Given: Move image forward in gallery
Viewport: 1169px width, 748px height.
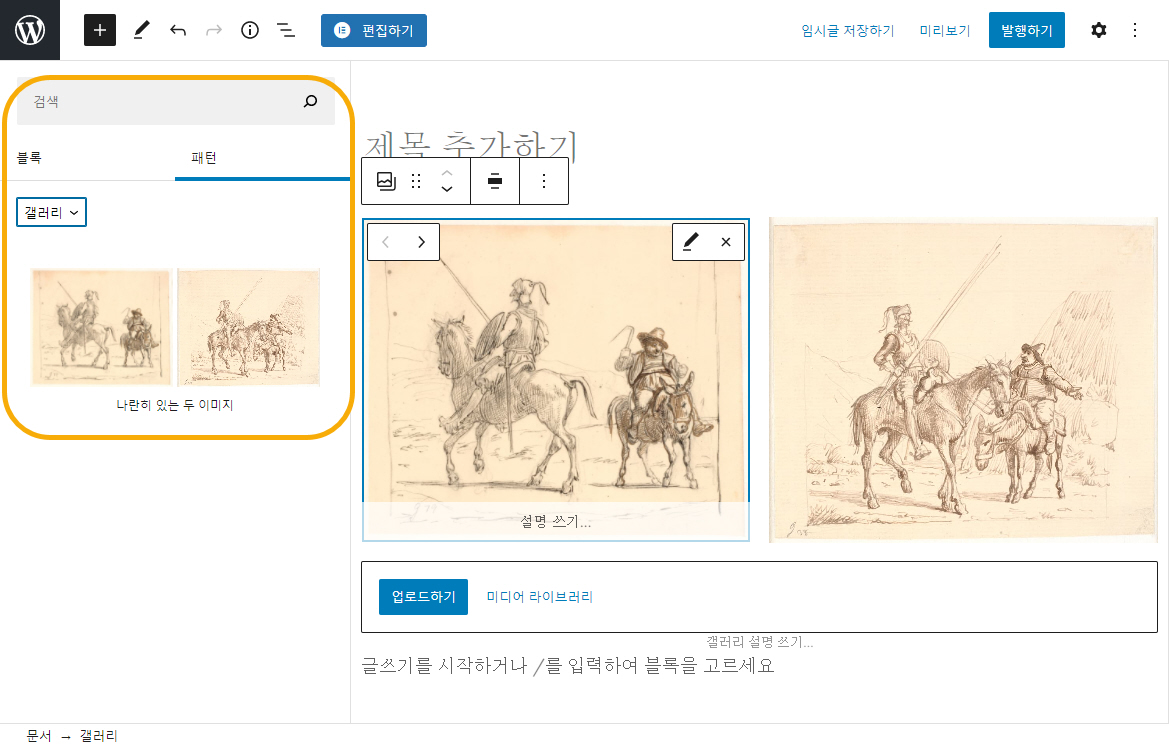Looking at the screenshot, I should (x=421, y=242).
